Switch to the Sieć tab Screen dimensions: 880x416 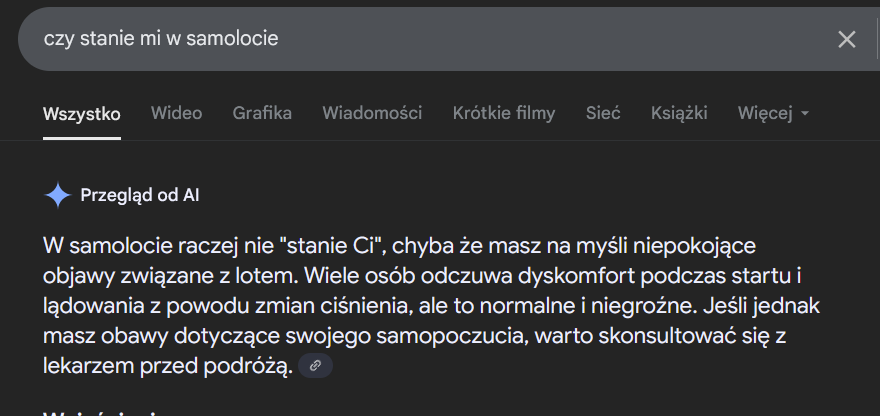[603, 113]
